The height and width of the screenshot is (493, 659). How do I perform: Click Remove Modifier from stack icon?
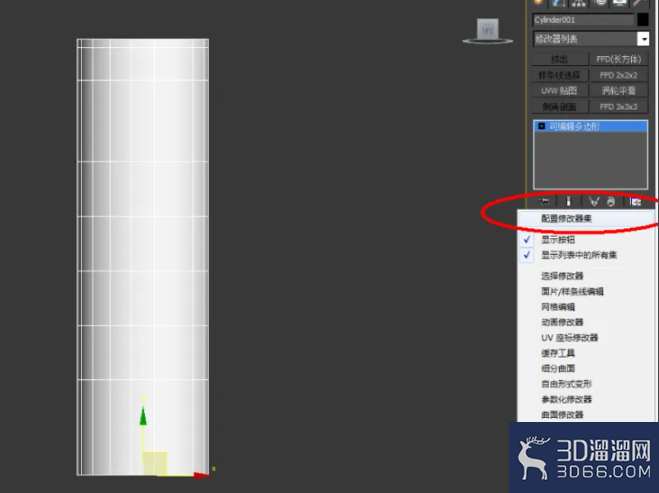click(611, 202)
